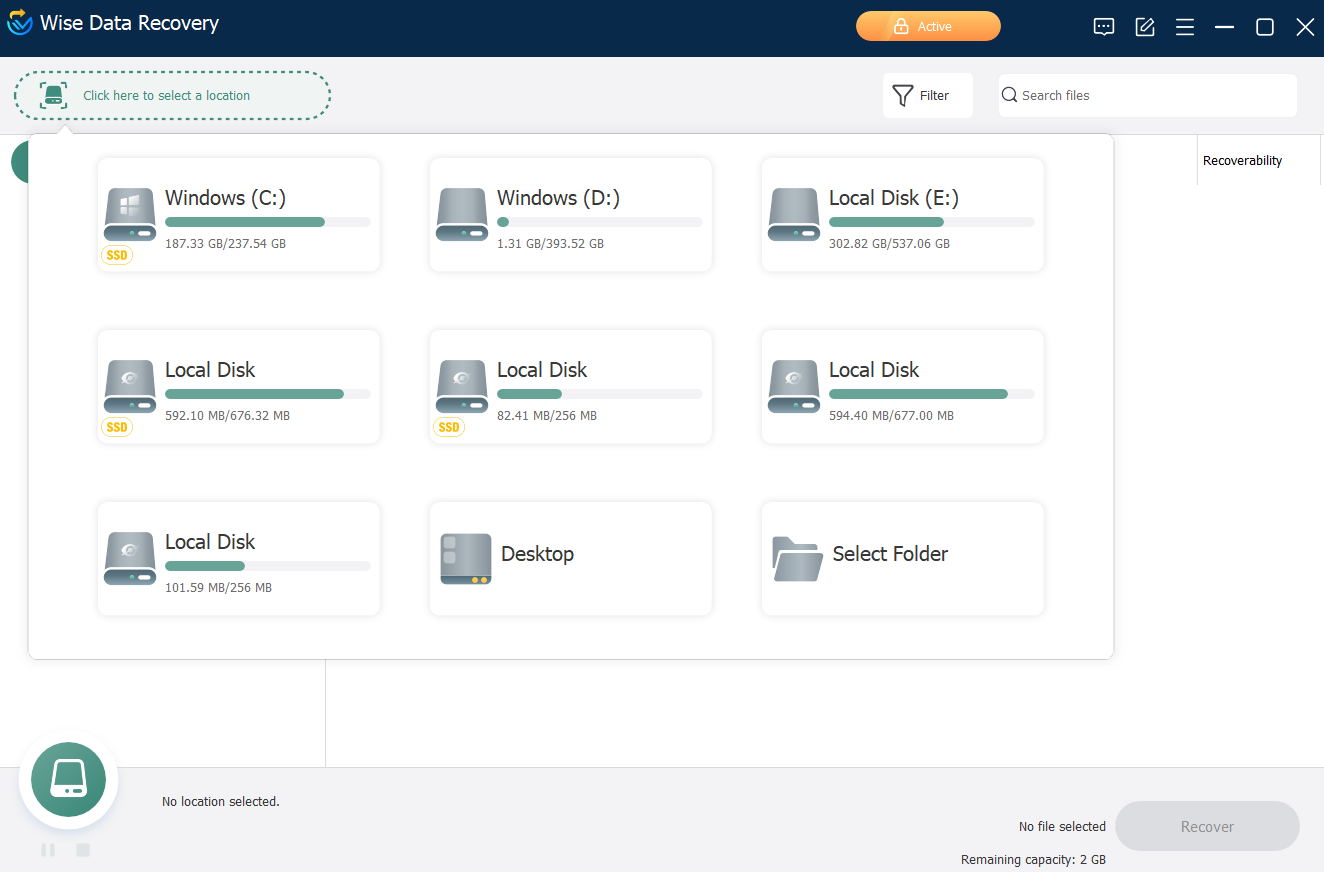Select the Windows (C:) drive card
Image resolution: width=1324 pixels, height=872 pixels.
238,214
